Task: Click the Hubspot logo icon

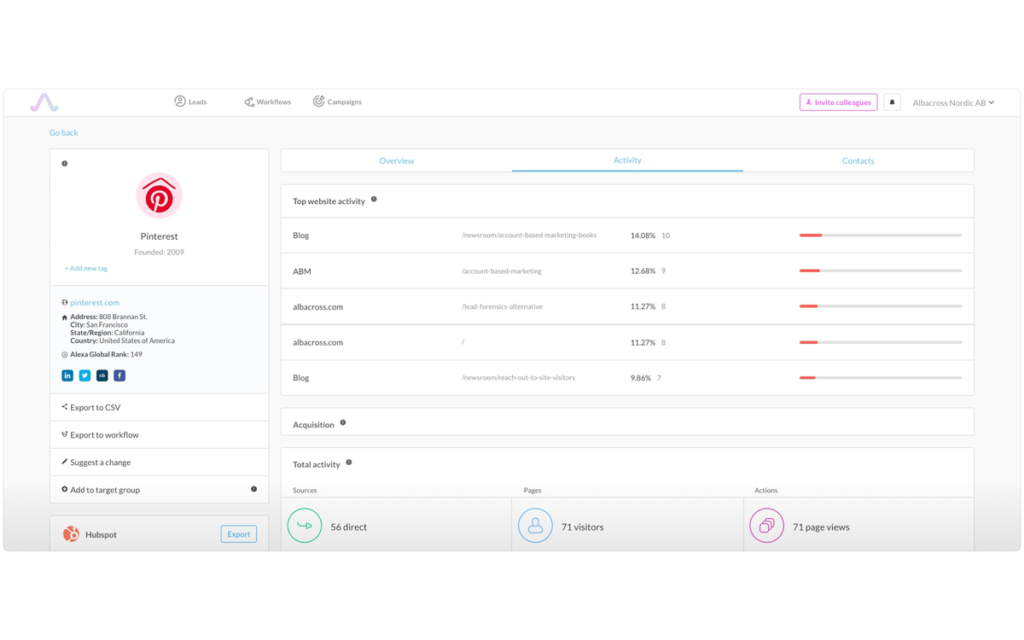Action: point(71,534)
